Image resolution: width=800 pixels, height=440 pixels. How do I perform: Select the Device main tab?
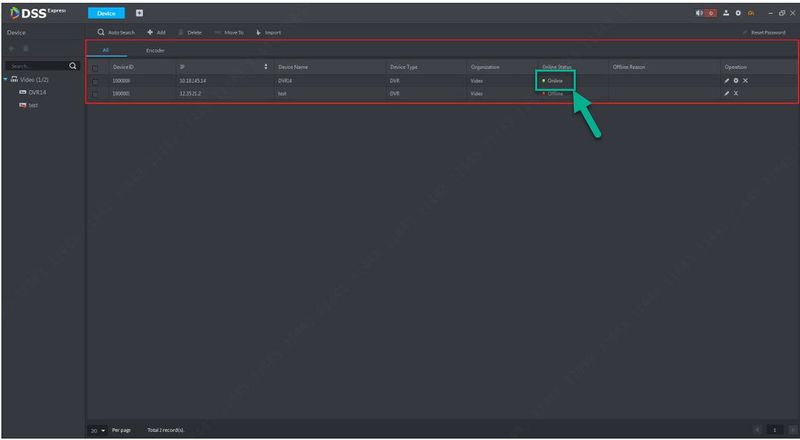click(x=106, y=13)
